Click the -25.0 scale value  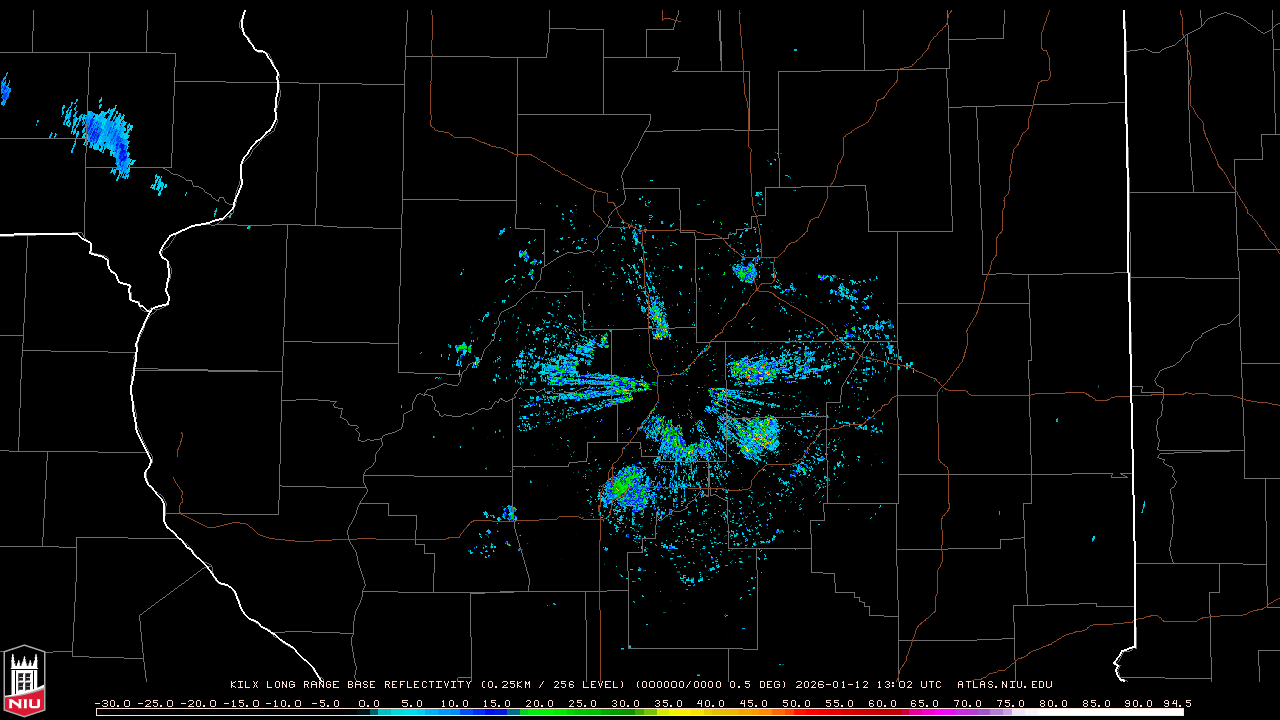click(x=155, y=703)
